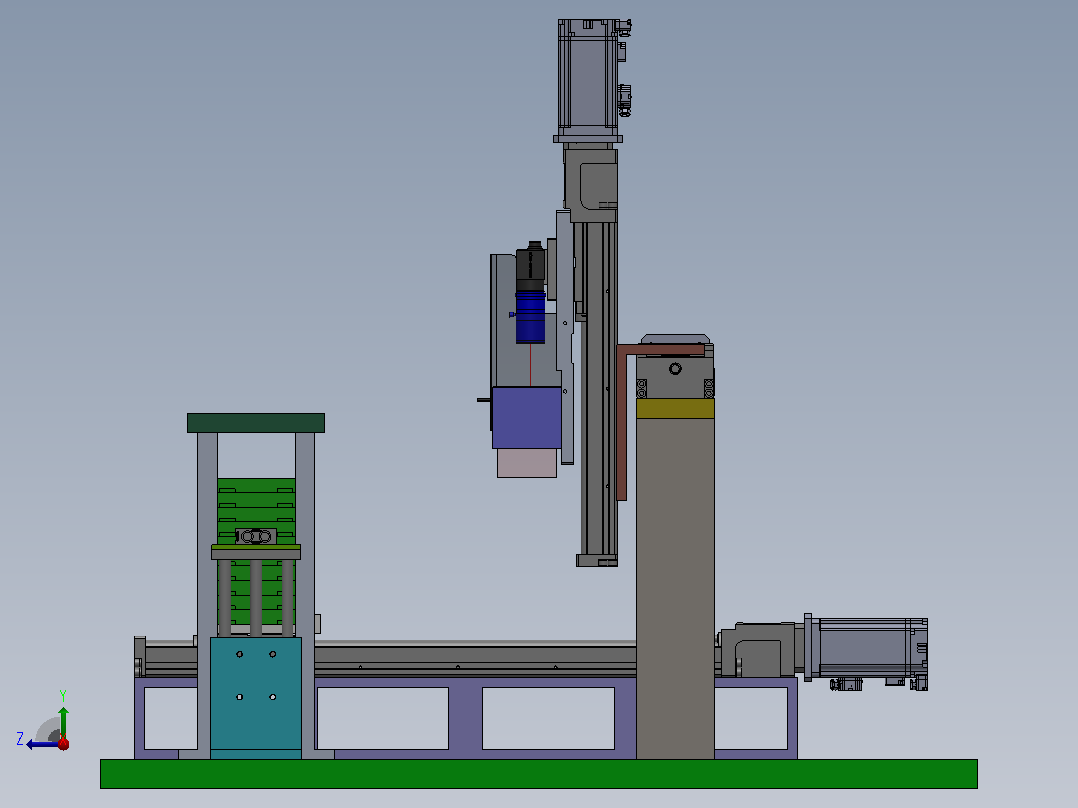
Task: Select the part with circular holes on tray platform
Action: [x=256, y=536]
